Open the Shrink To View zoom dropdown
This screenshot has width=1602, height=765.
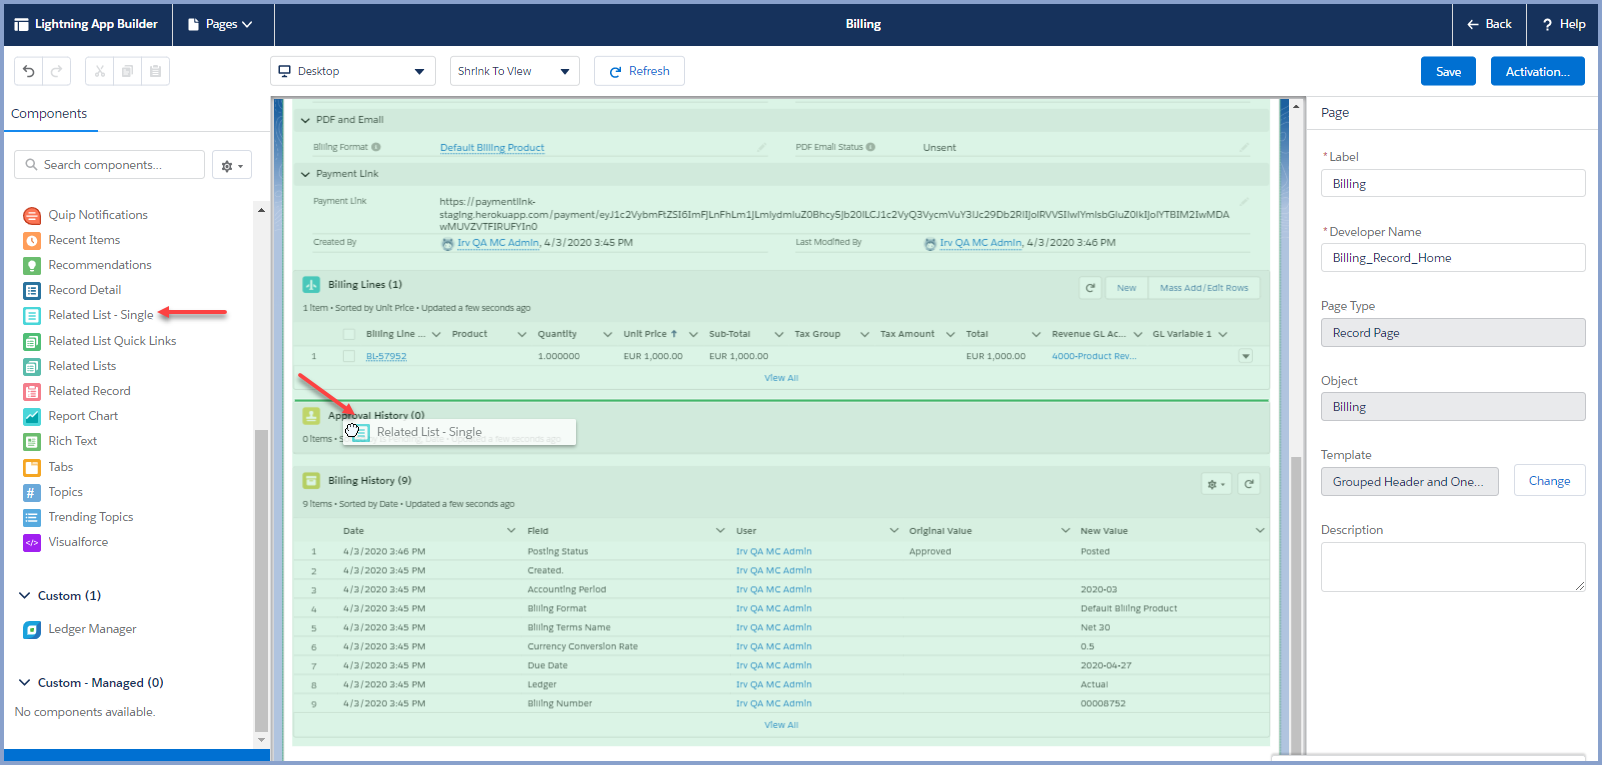515,71
